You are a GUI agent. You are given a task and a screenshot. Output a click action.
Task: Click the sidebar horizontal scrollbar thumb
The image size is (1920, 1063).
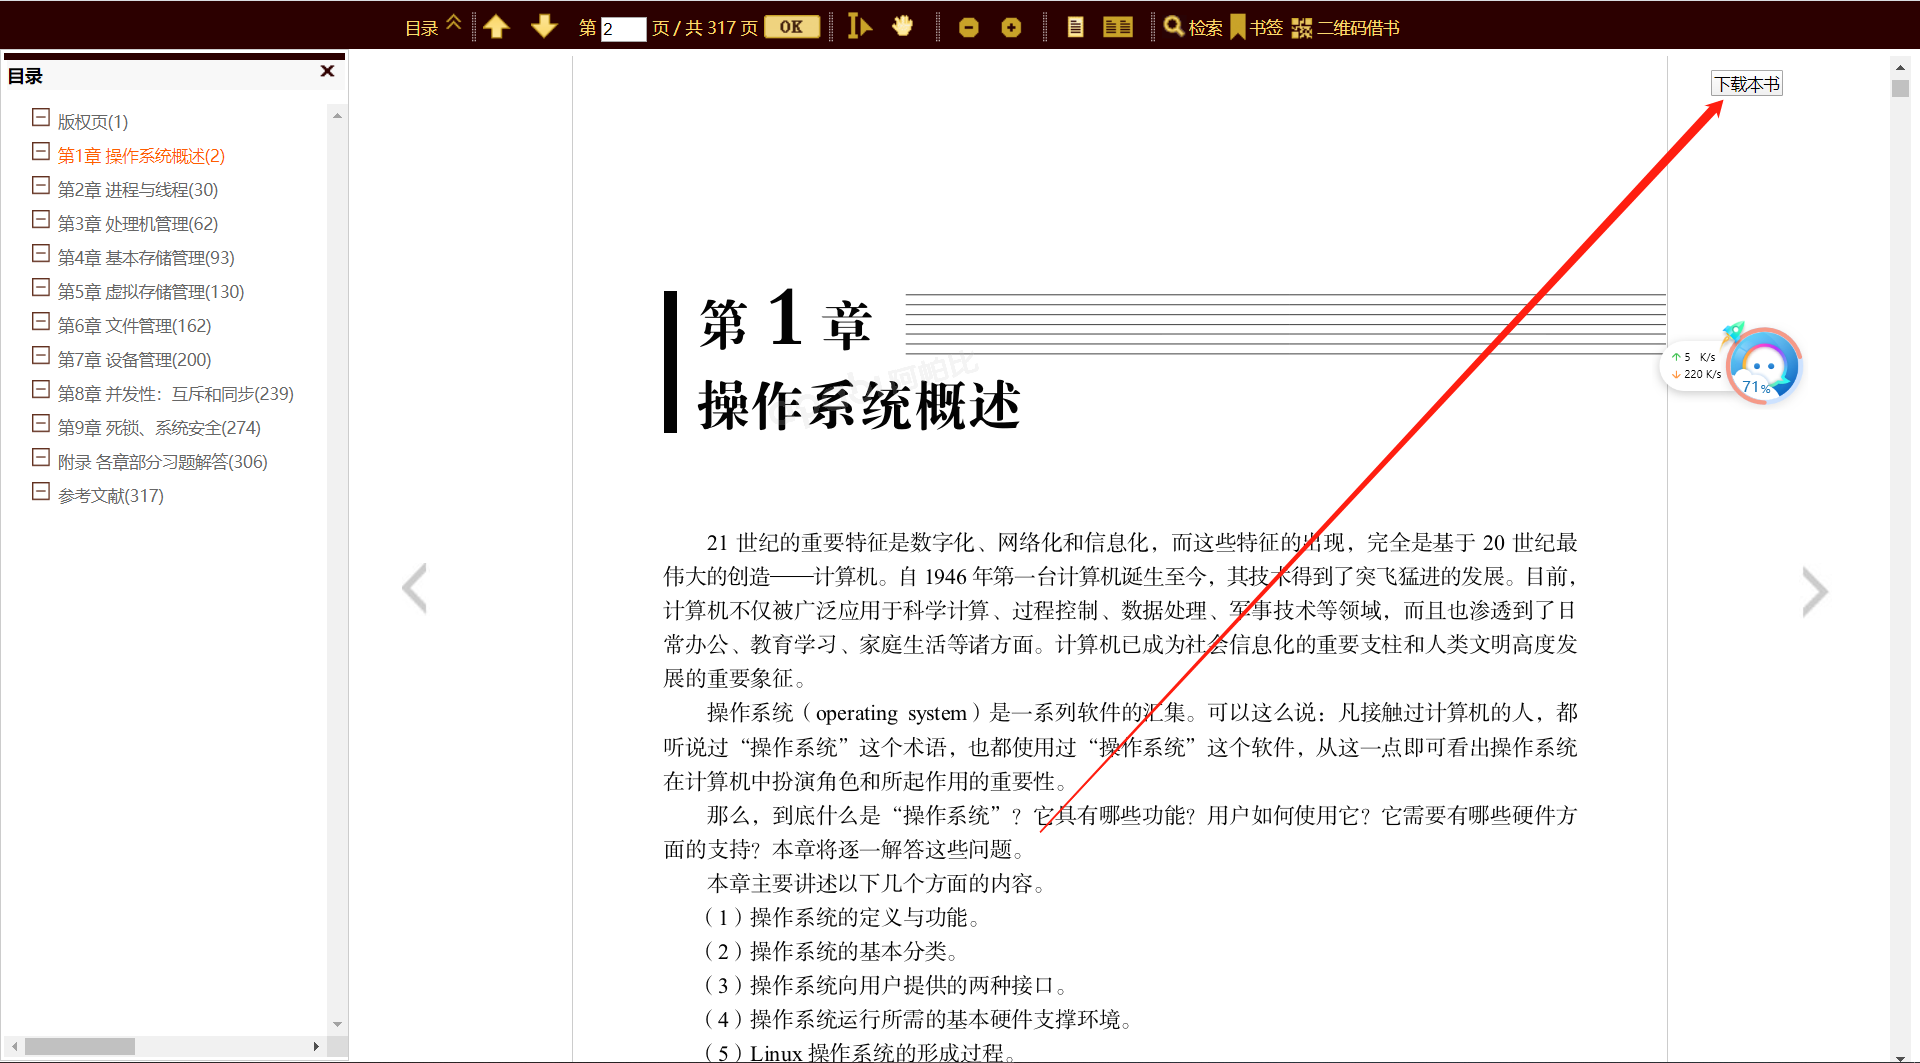point(80,1046)
